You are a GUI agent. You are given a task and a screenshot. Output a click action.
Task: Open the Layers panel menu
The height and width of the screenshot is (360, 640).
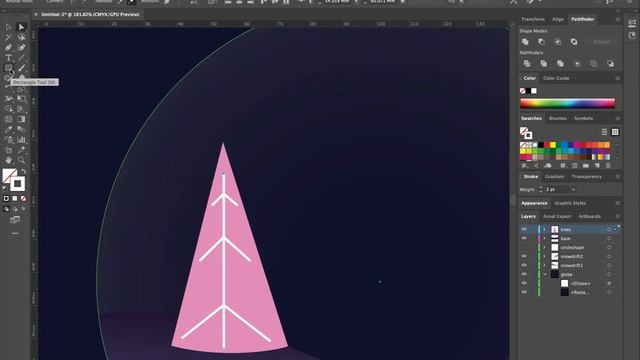[x=618, y=216]
